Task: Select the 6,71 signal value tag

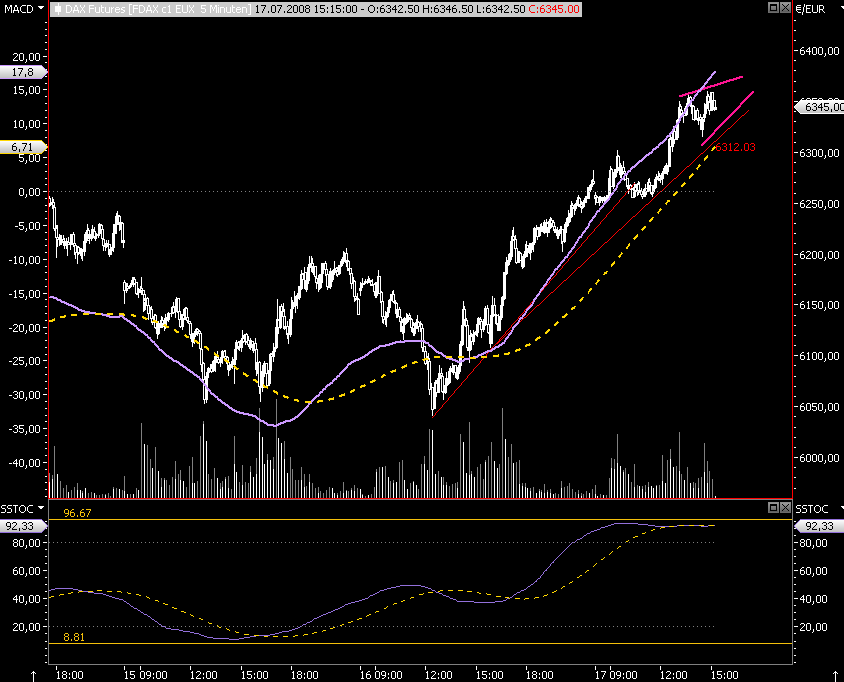Action: point(24,147)
